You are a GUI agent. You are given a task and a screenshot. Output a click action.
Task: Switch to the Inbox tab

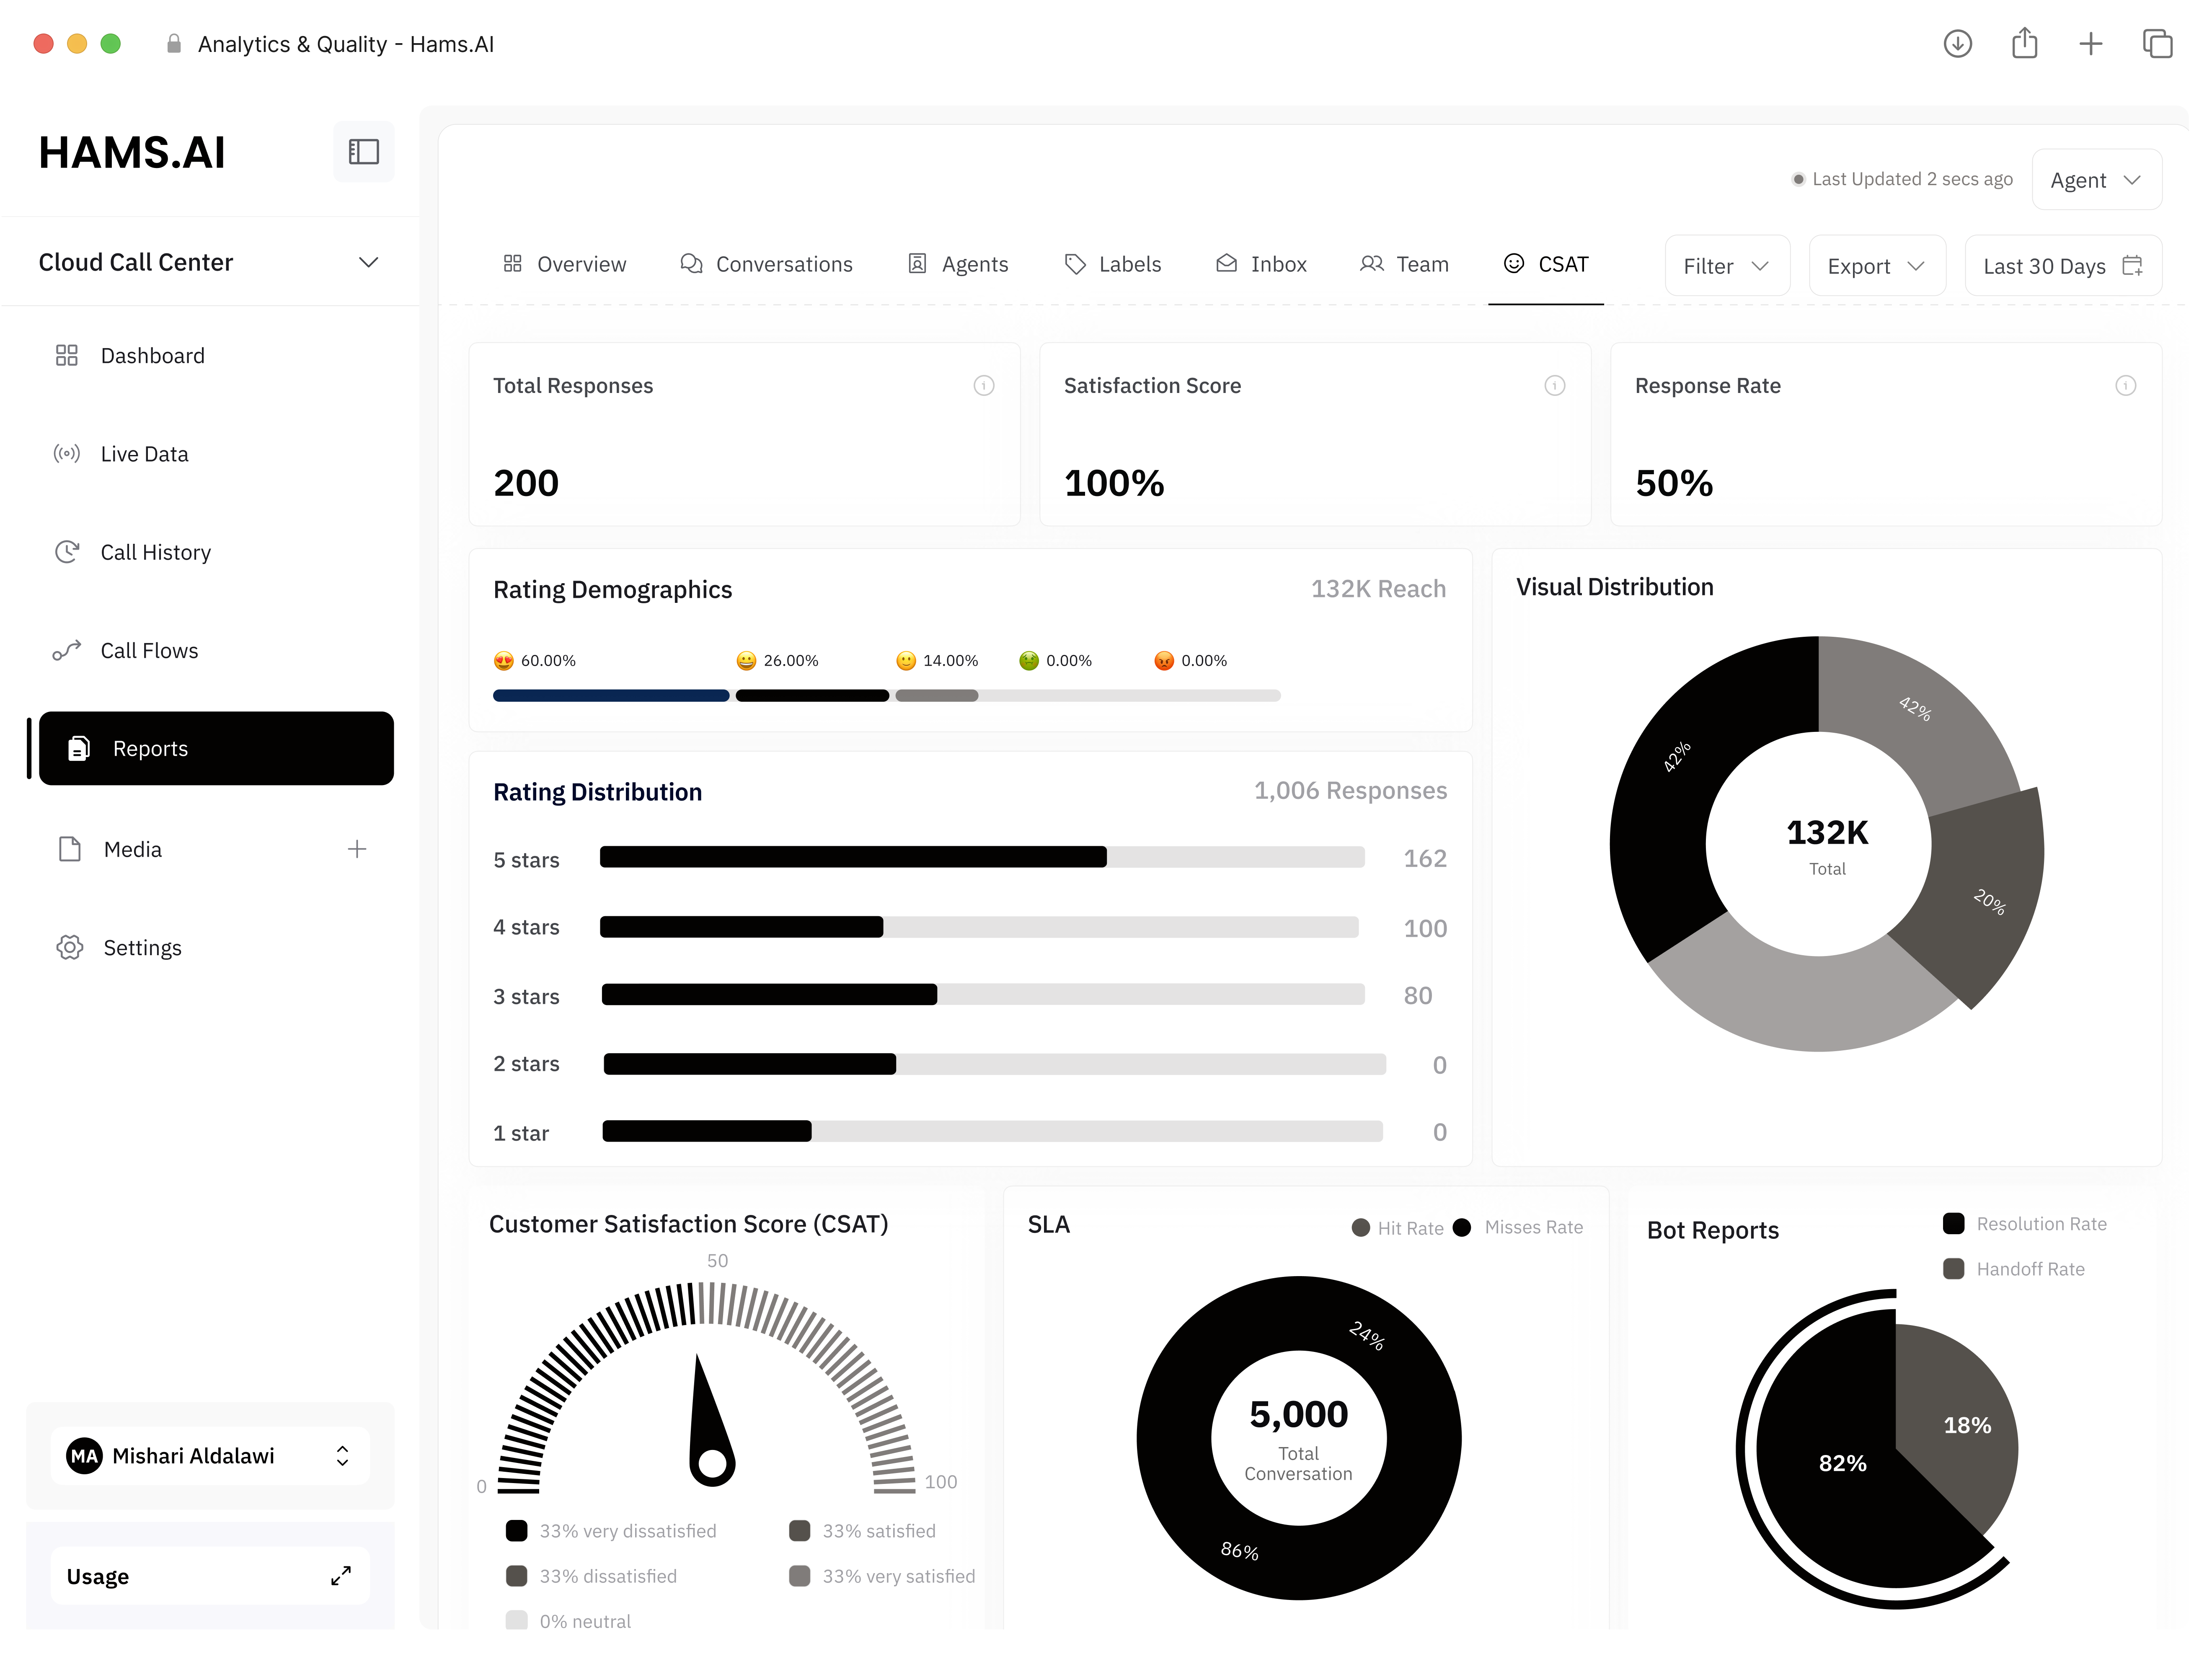pyautogui.click(x=1261, y=264)
